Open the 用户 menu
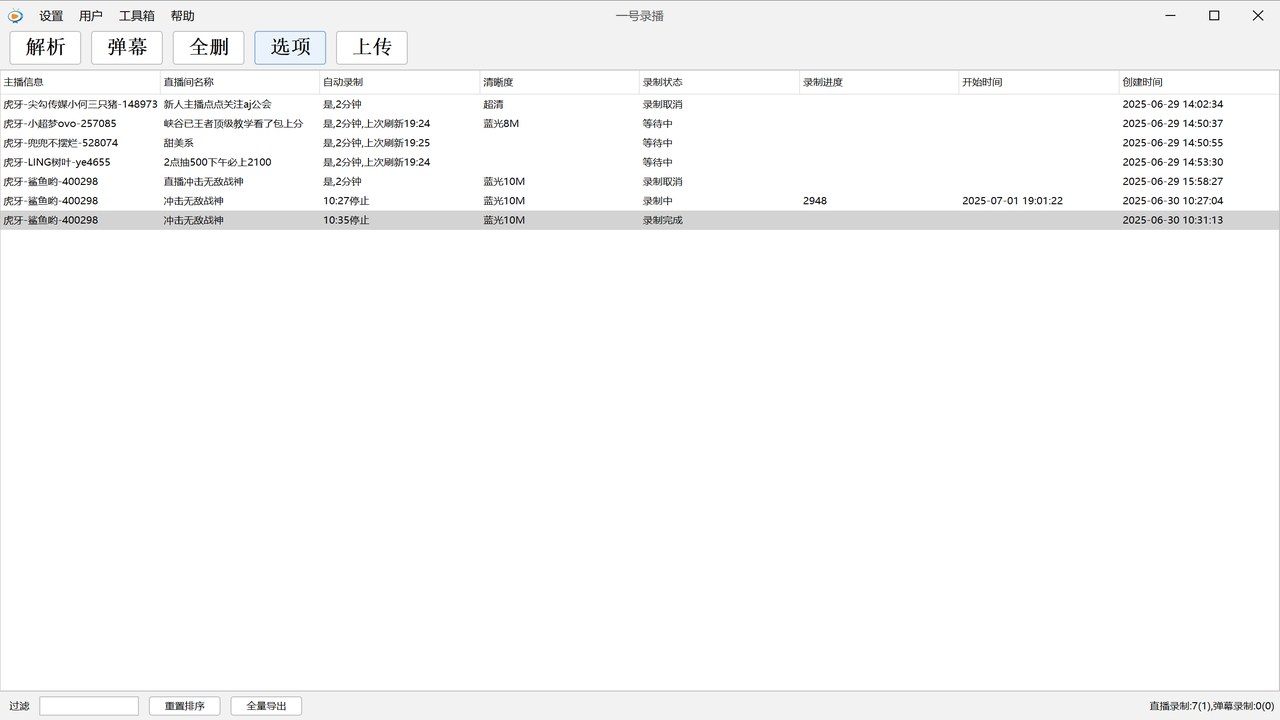This screenshot has width=1280, height=720. click(x=91, y=16)
